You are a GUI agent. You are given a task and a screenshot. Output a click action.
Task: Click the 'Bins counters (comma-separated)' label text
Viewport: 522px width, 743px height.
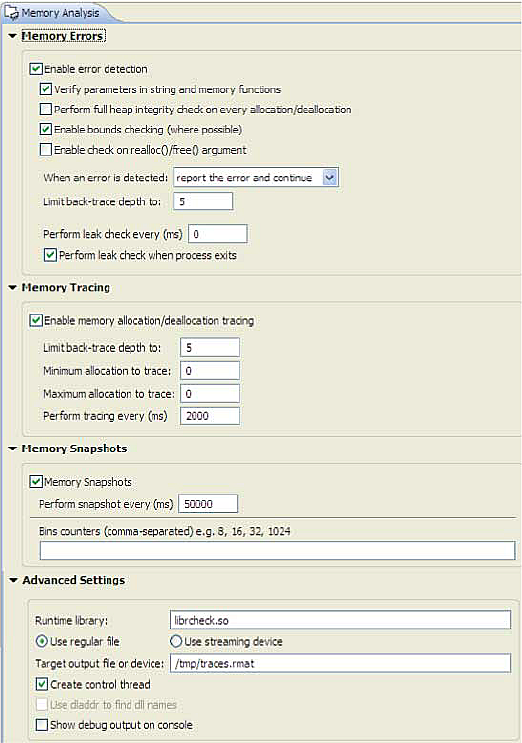[x=117, y=531]
